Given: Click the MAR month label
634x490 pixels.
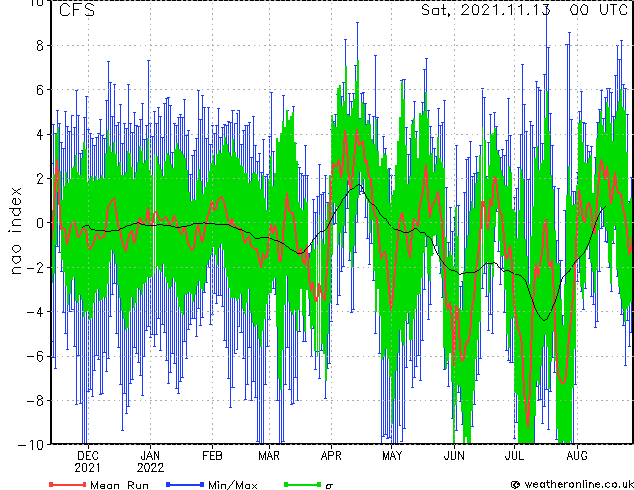Looking at the screenshot, I should pyautogui.click(x=269, y=456).
